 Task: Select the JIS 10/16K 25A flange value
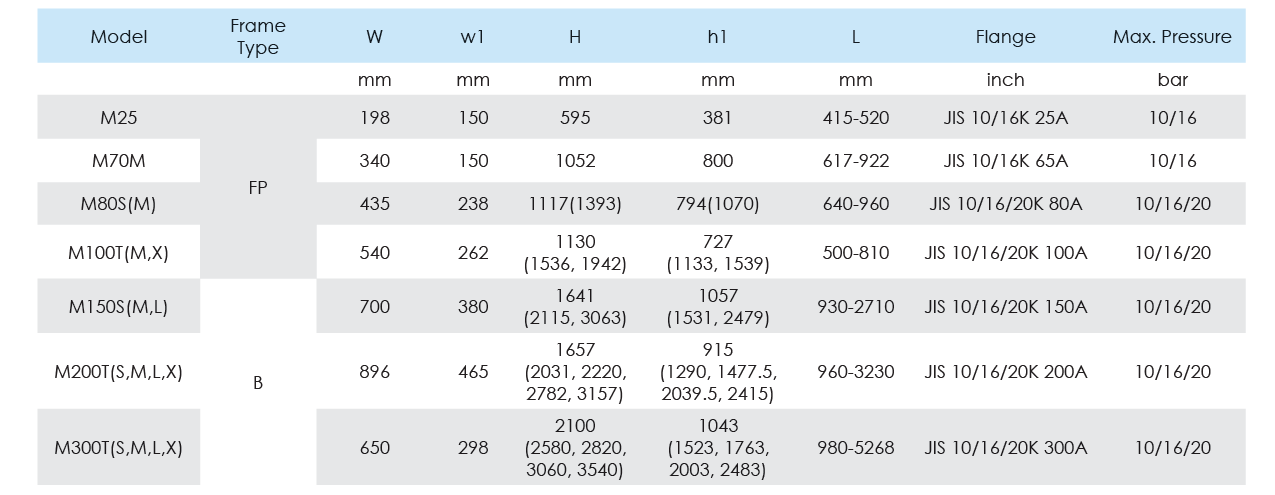[x=1005, y=118]
